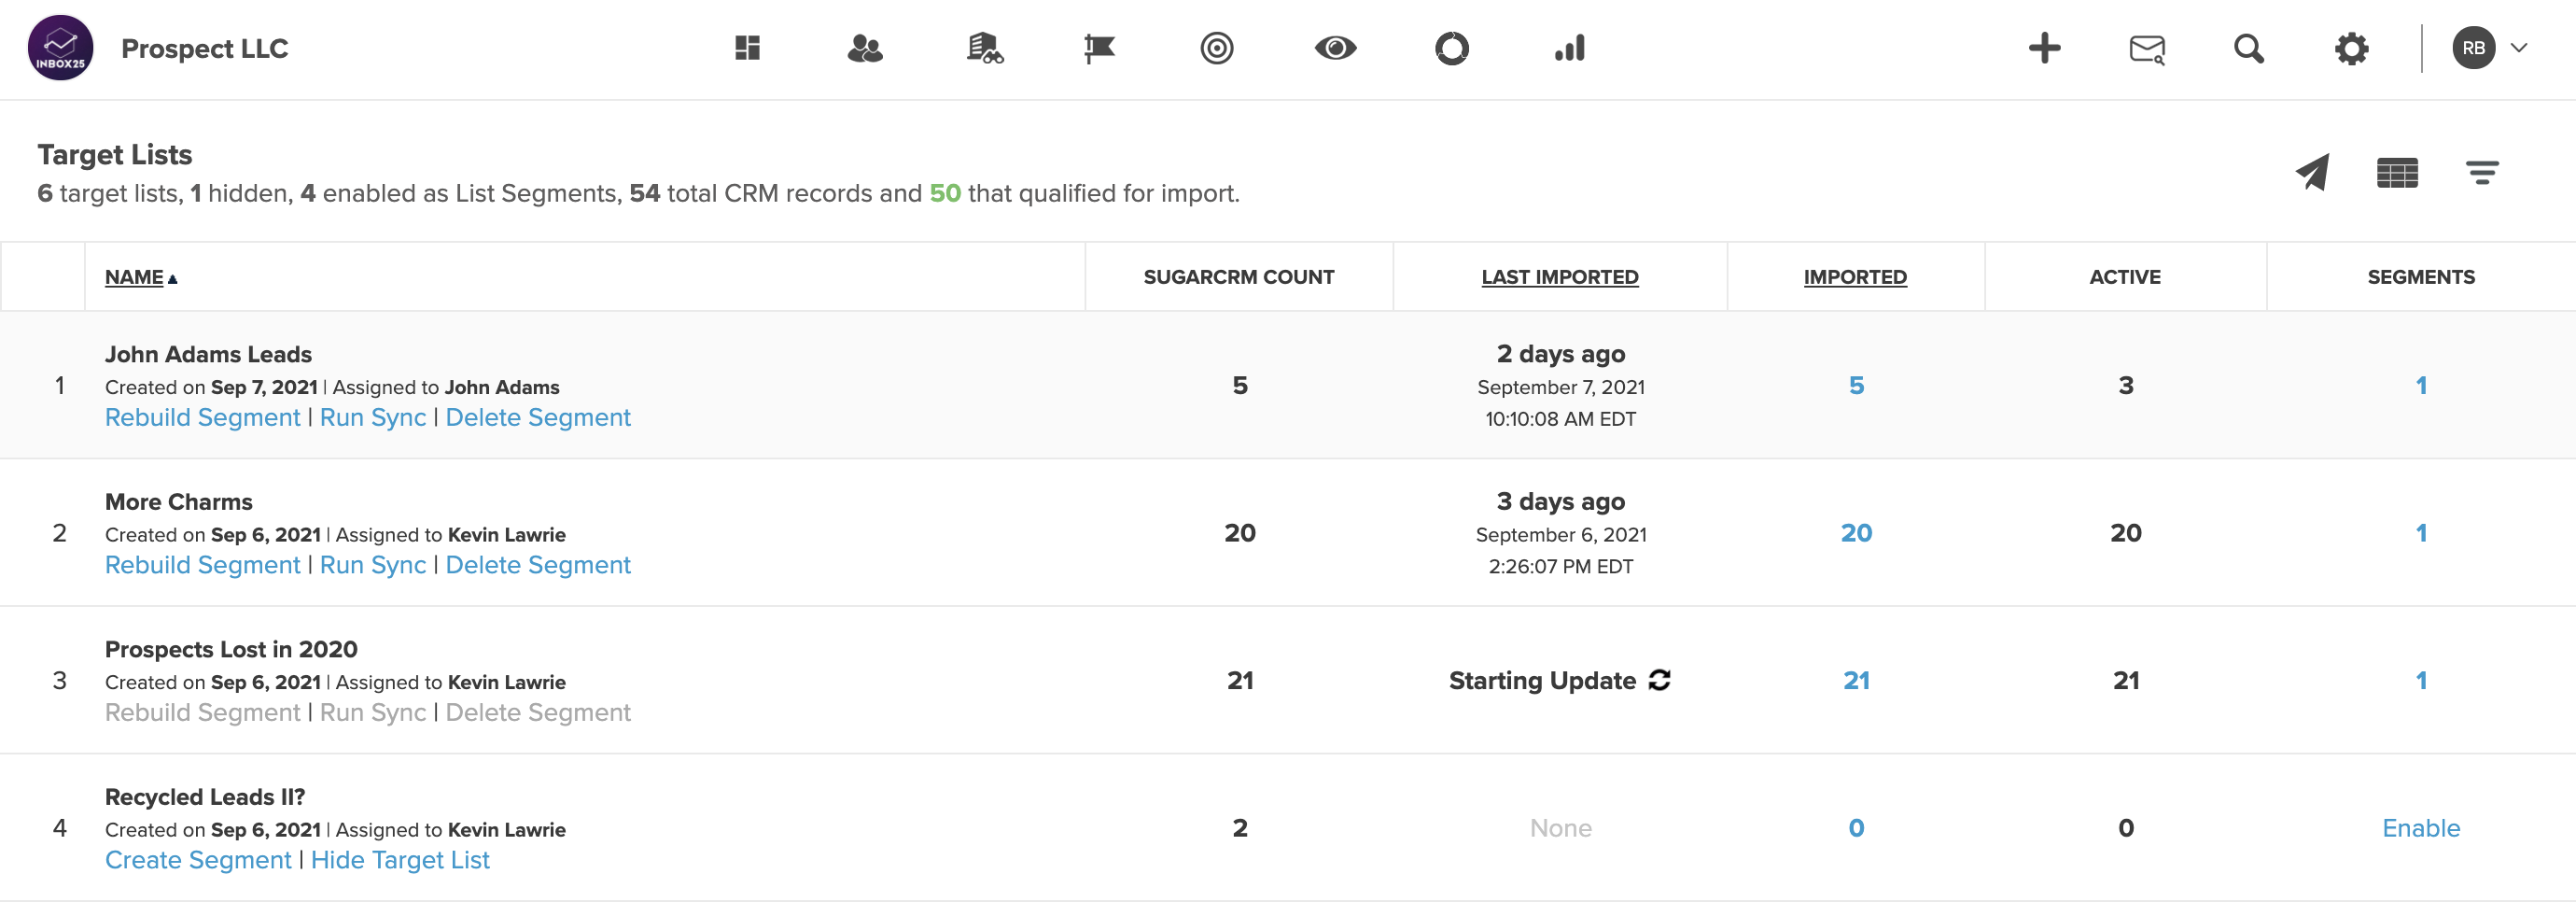The height and width of the screenshot is (902, 2576).
Task: Click Hide Target List link
Action: (x=400, y=859)
